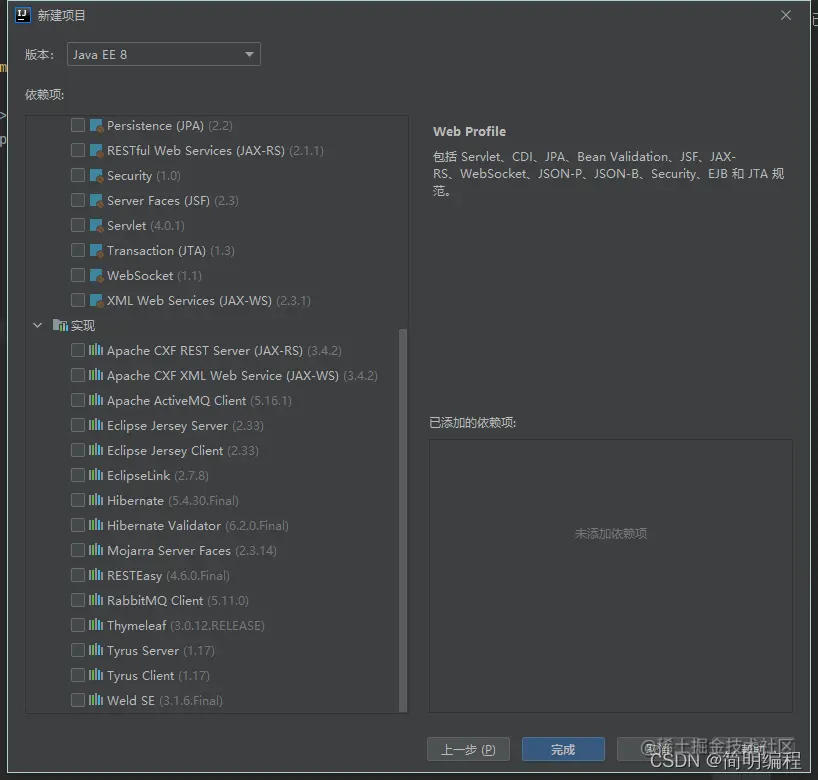
Task: Click the Server Faces (JSF) icon
Action: pos(96,201)
